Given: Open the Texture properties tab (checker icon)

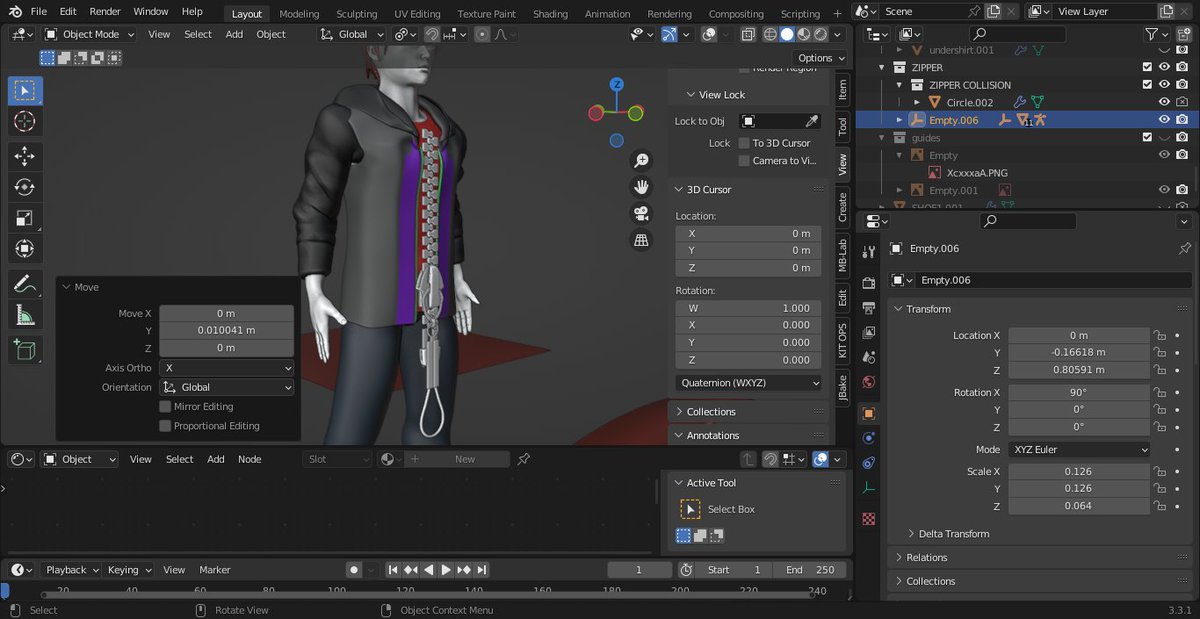Looking at the screenshot, I should [868, 519].
